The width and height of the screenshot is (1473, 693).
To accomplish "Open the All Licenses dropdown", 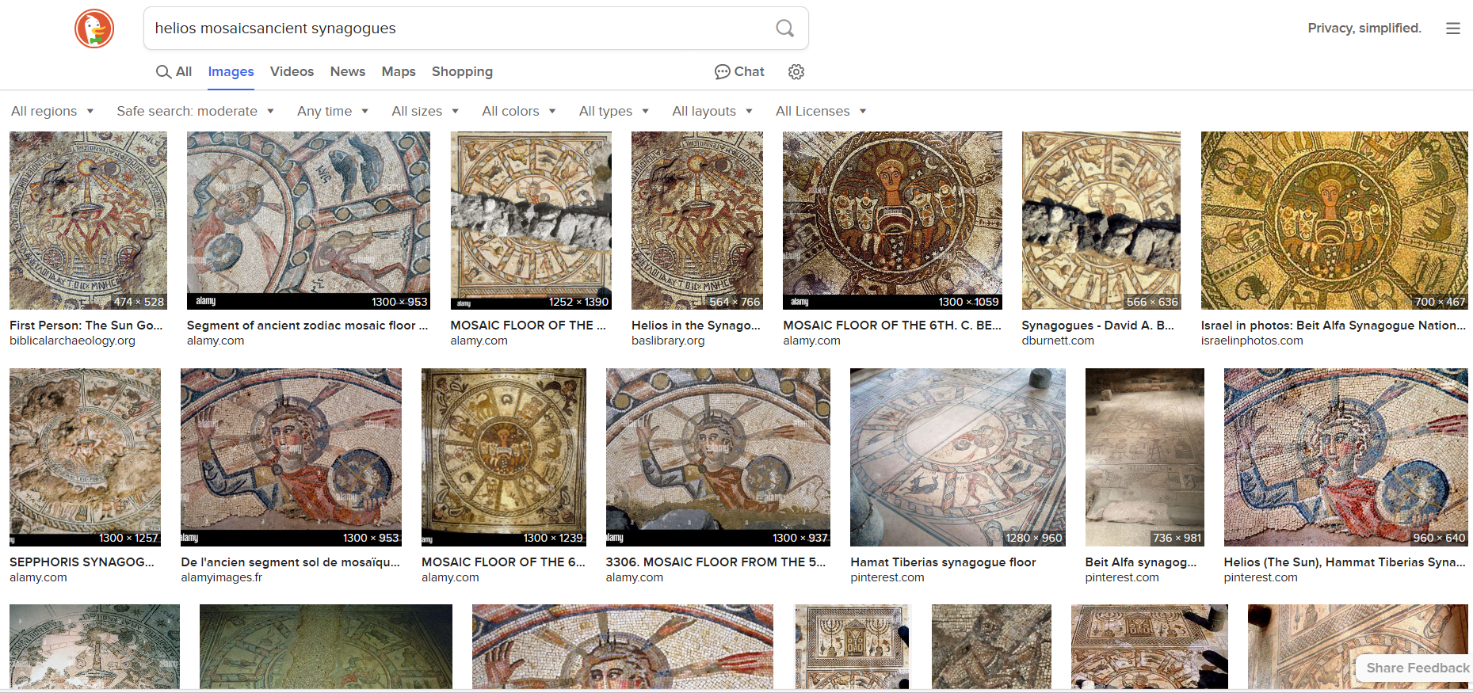I will [821, 111].
